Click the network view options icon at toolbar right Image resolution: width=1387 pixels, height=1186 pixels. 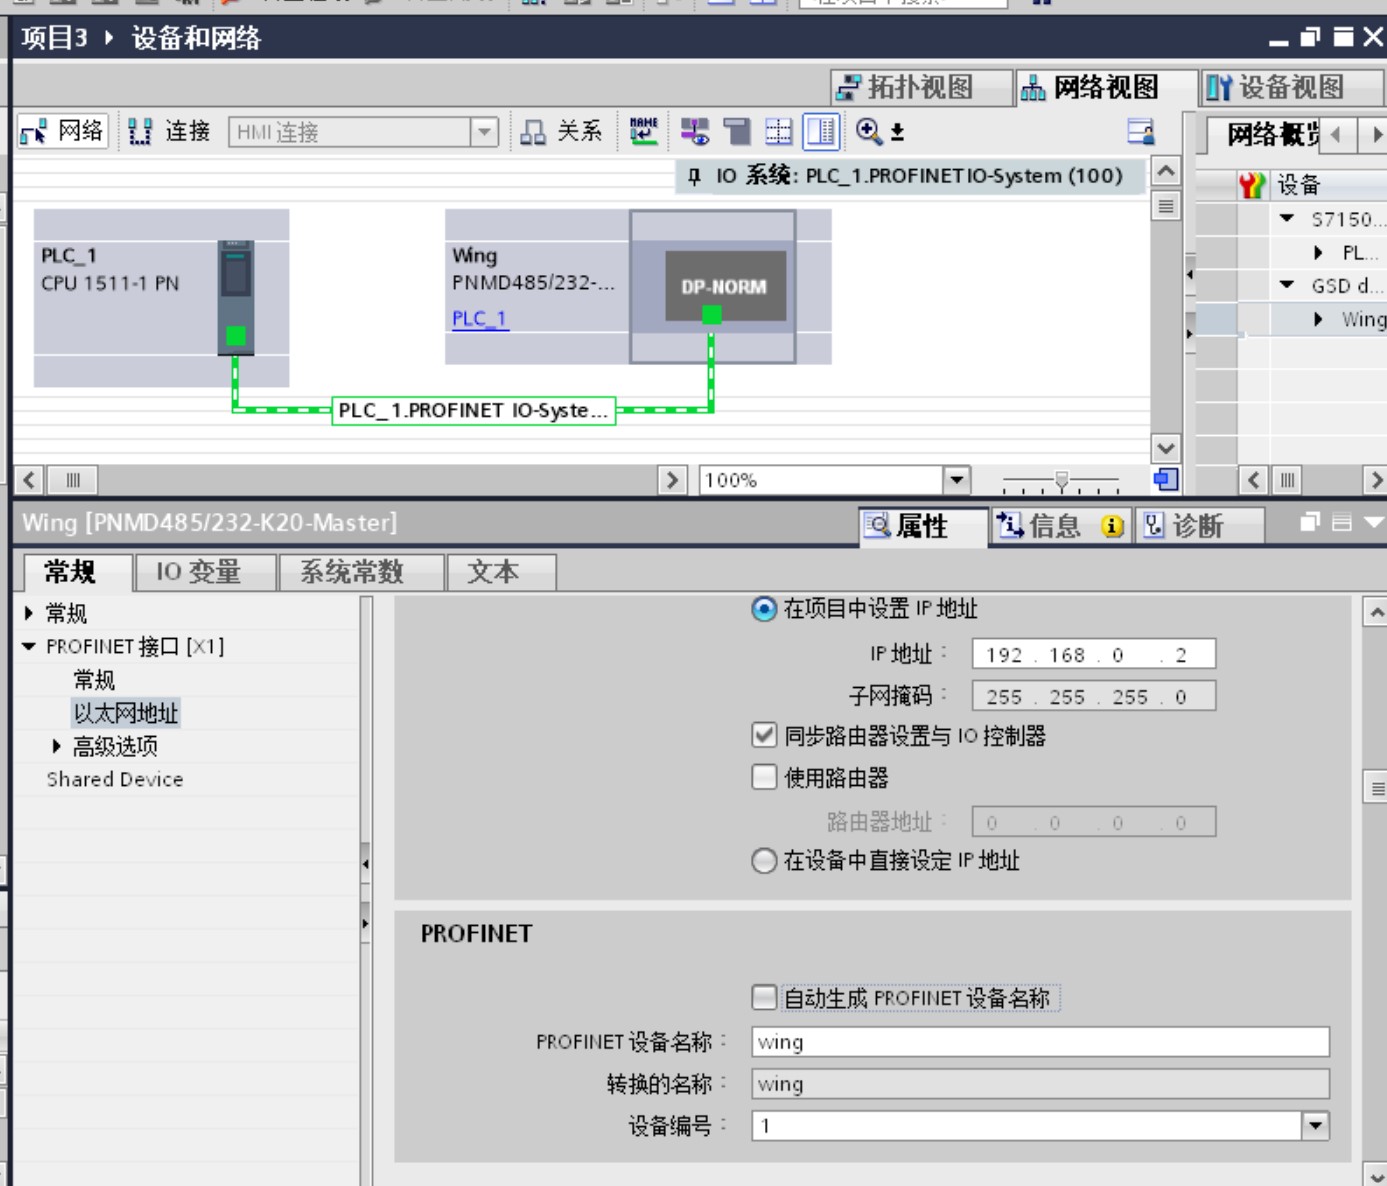[x=1140, y=131]
